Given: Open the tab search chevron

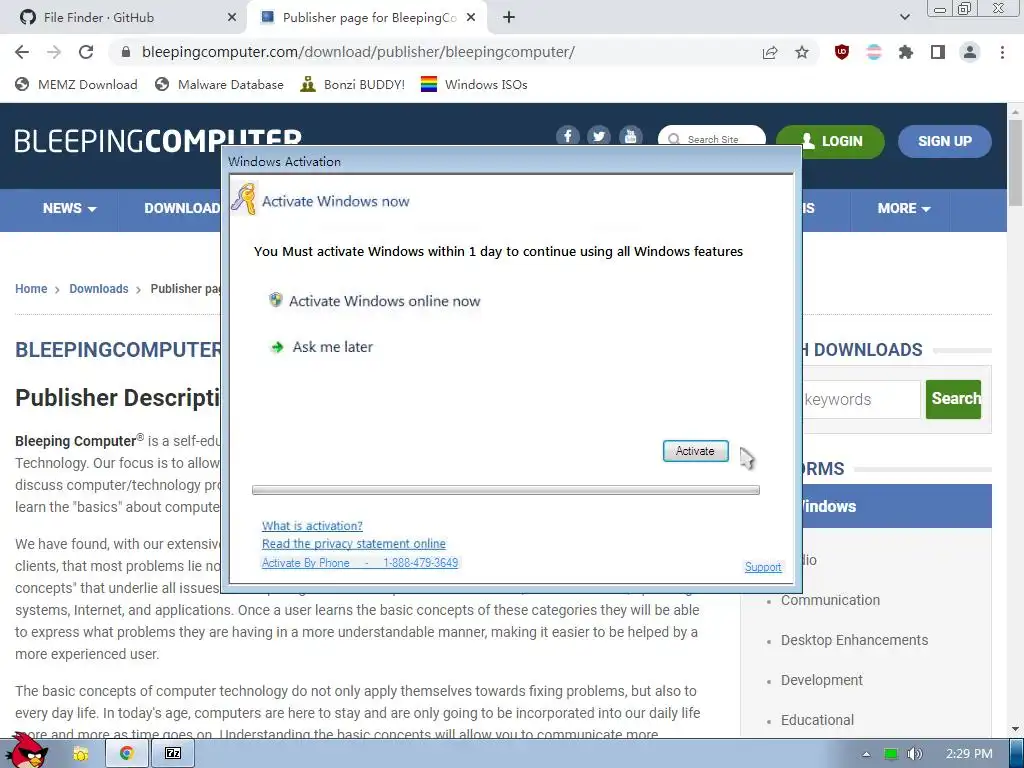Looking at the screenshot, I should point(904,18).
